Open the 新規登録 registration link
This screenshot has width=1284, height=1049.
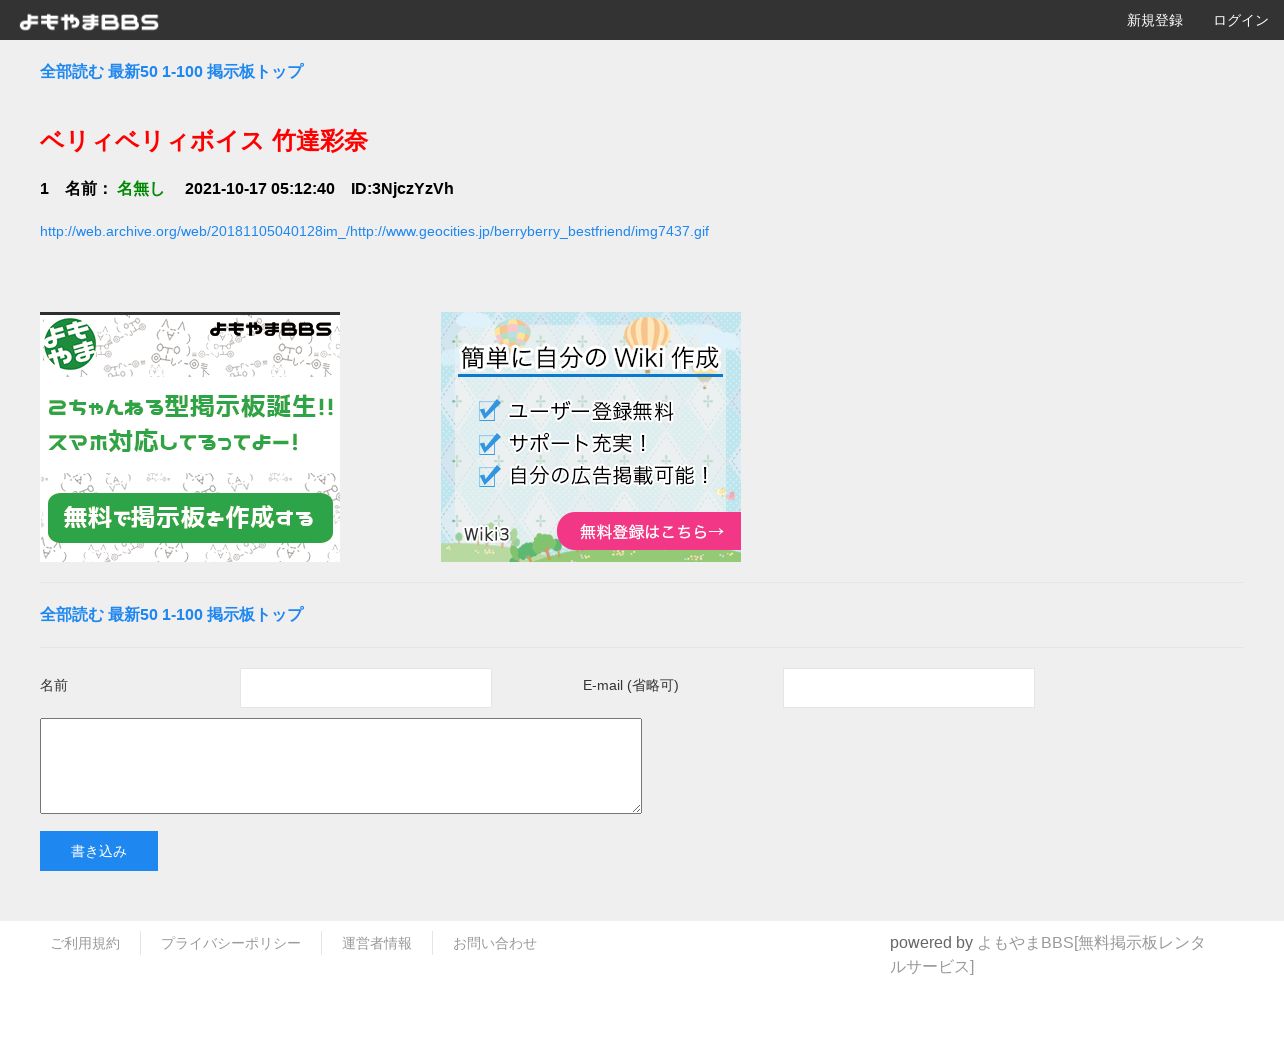1154,20
